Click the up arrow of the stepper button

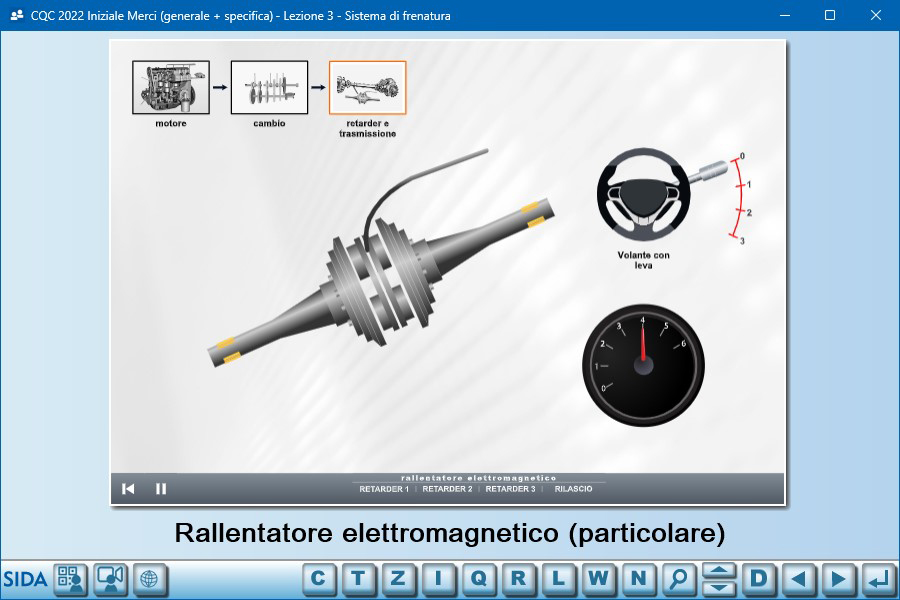[x=719, y=571]
